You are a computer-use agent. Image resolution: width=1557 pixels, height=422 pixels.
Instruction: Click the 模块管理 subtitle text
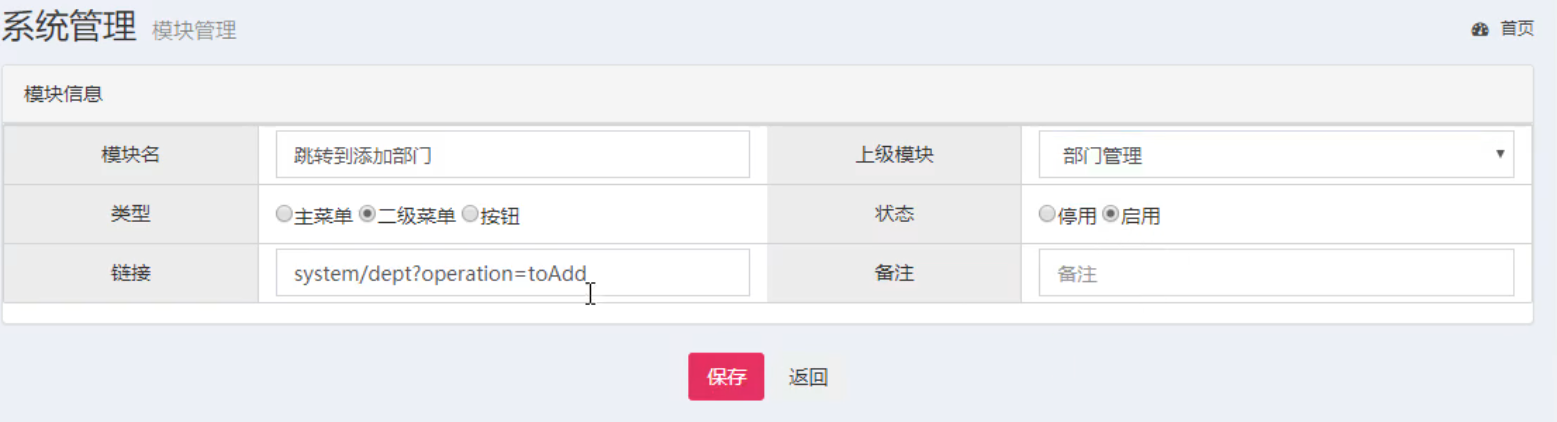point(194,31)
